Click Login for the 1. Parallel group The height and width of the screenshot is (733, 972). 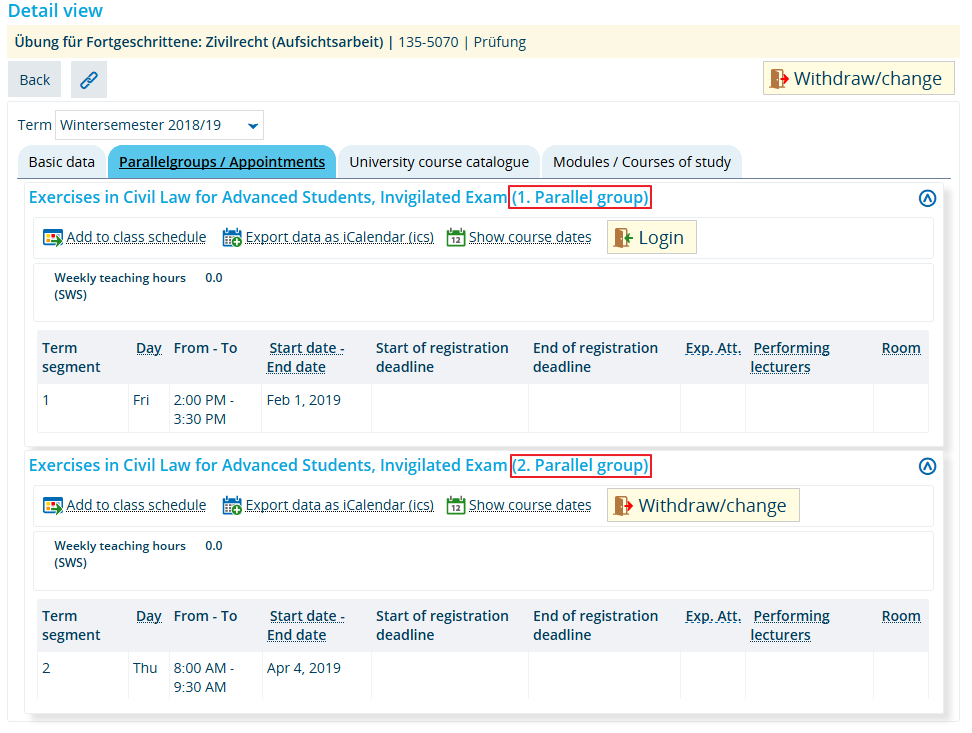click(652, 238)
